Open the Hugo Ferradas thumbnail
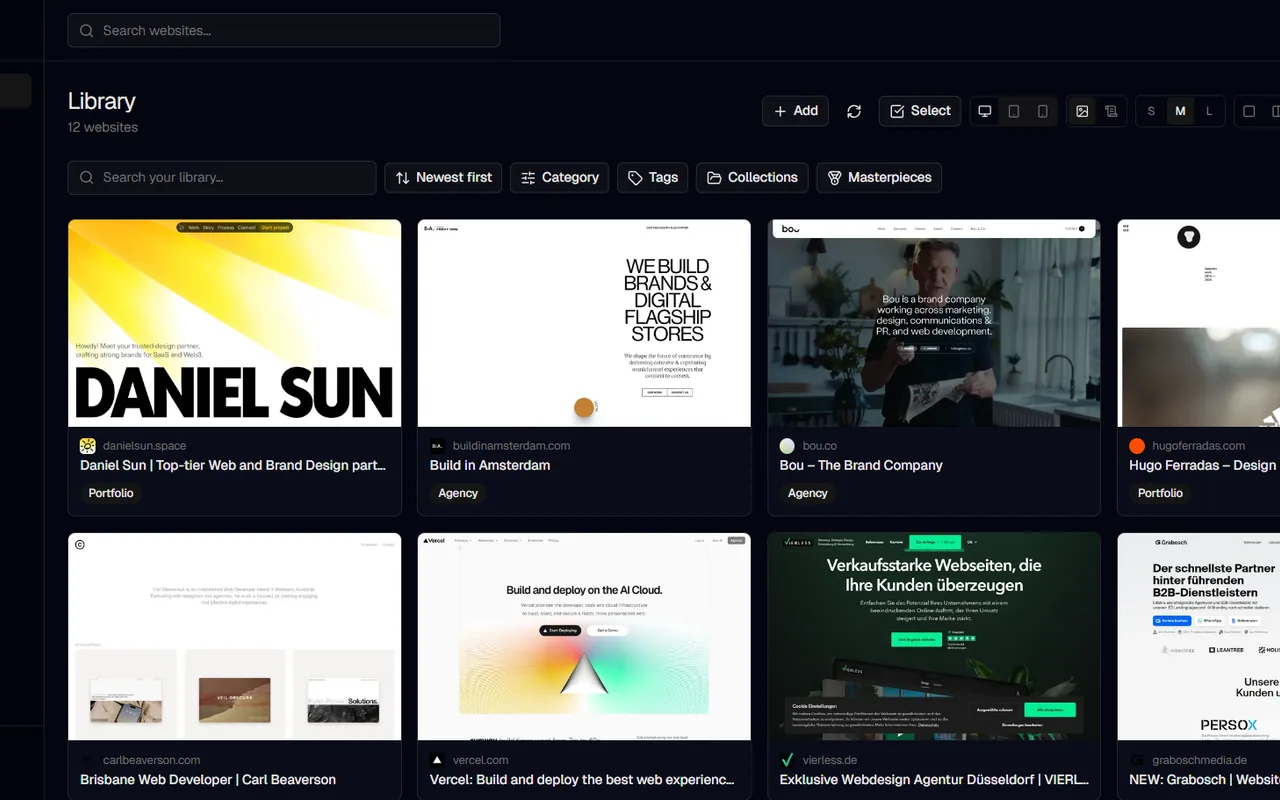The image size is (1280, 800). (x=1198, y=323)
